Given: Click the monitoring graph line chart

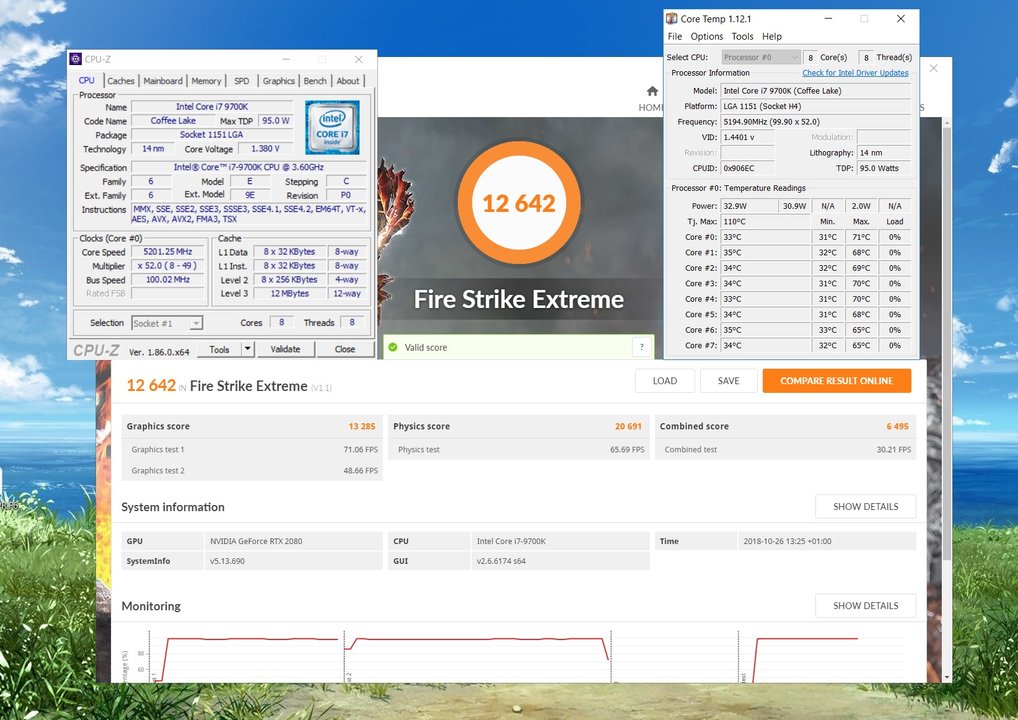Looking at the screenshot, I should click(519, 656).
